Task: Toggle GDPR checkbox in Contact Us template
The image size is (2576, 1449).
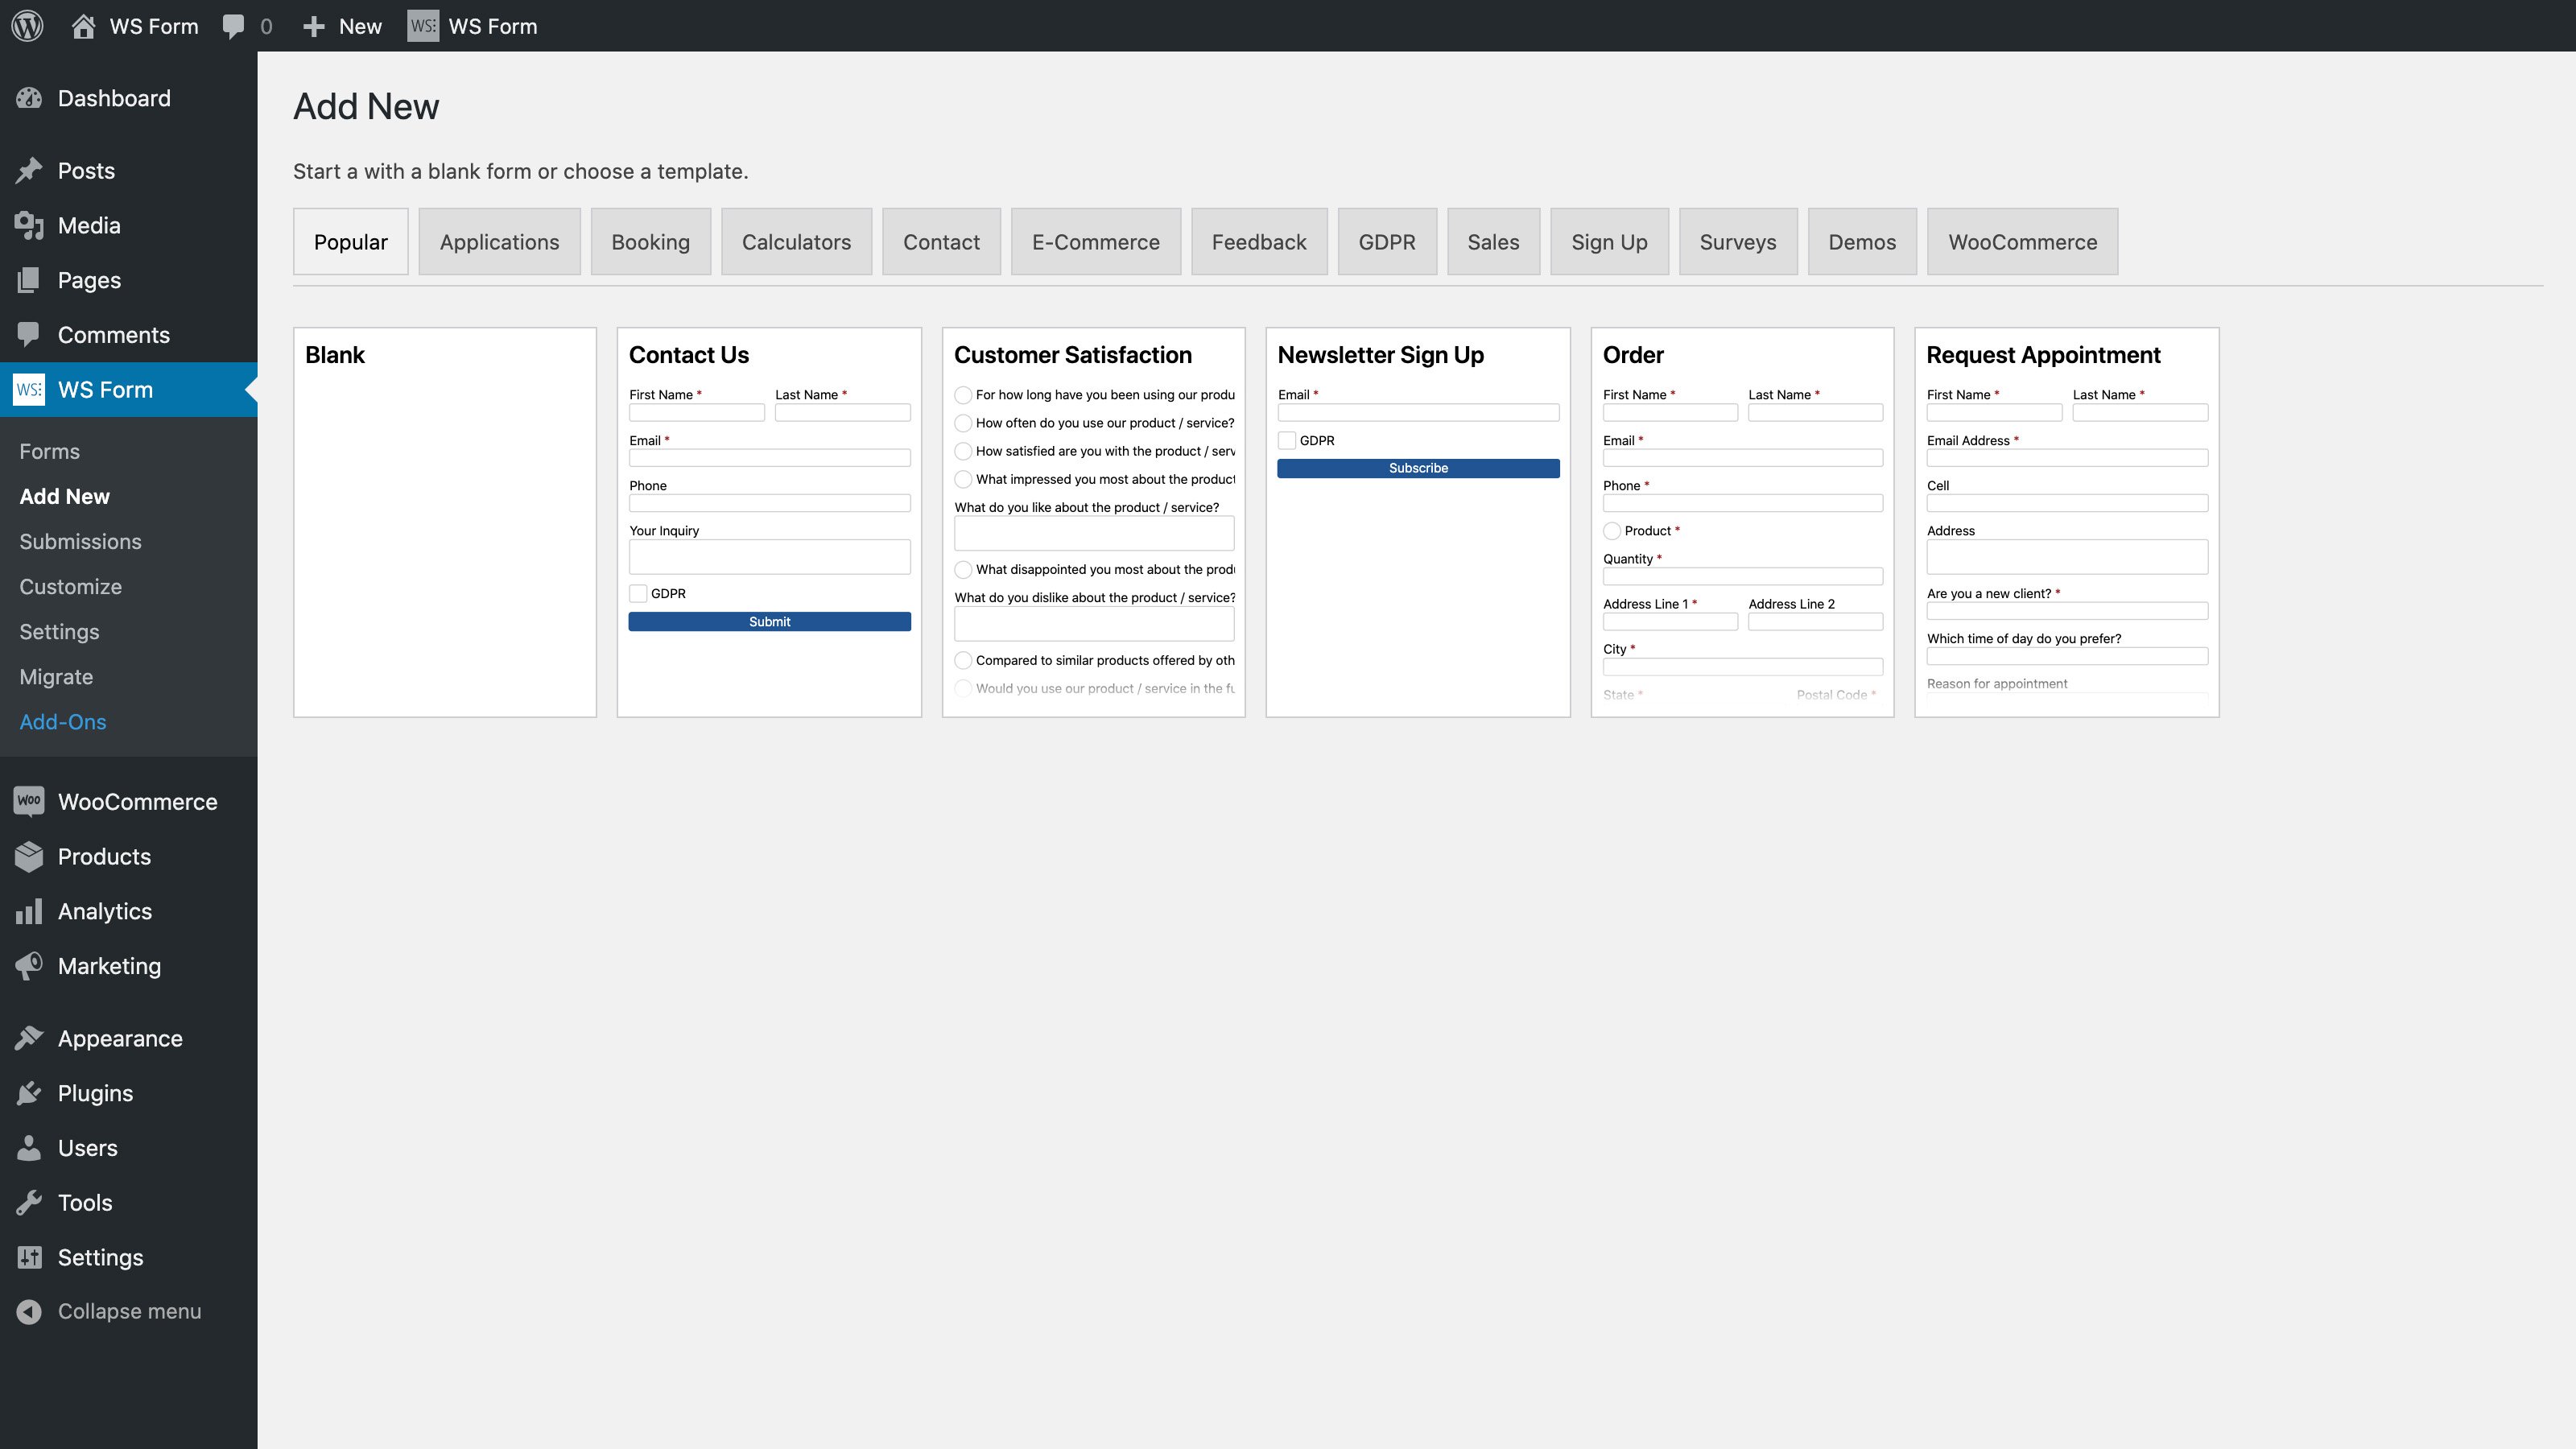Action: (638, 594)
